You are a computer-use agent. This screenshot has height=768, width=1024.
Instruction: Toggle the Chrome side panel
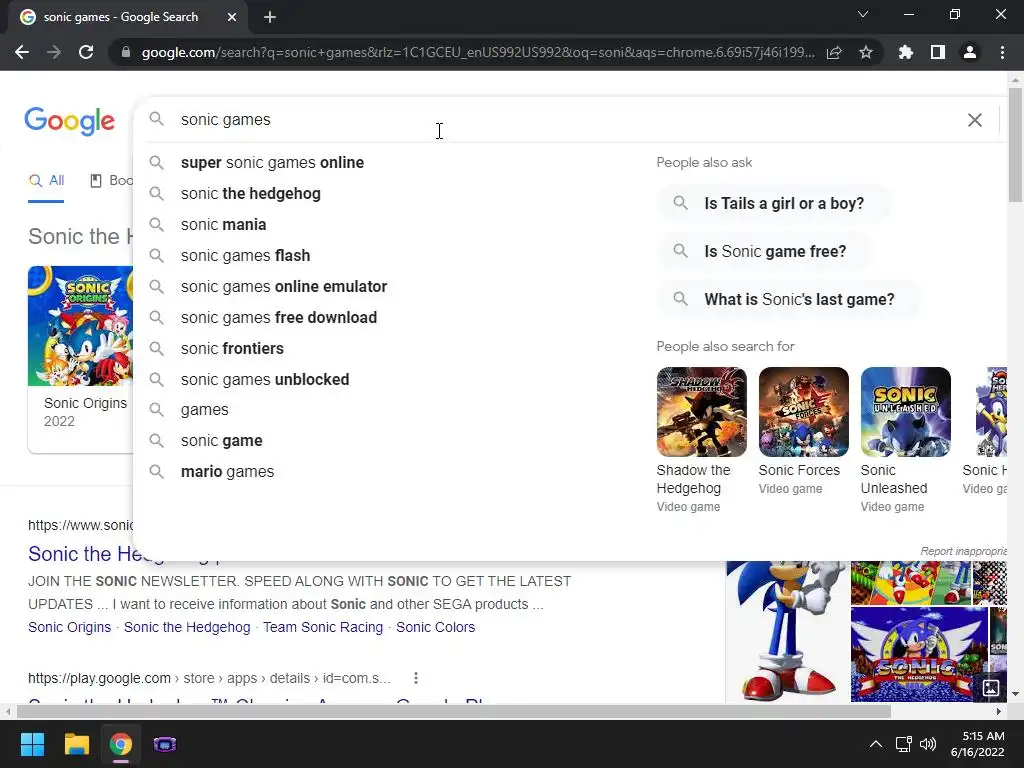coord(938,52)
